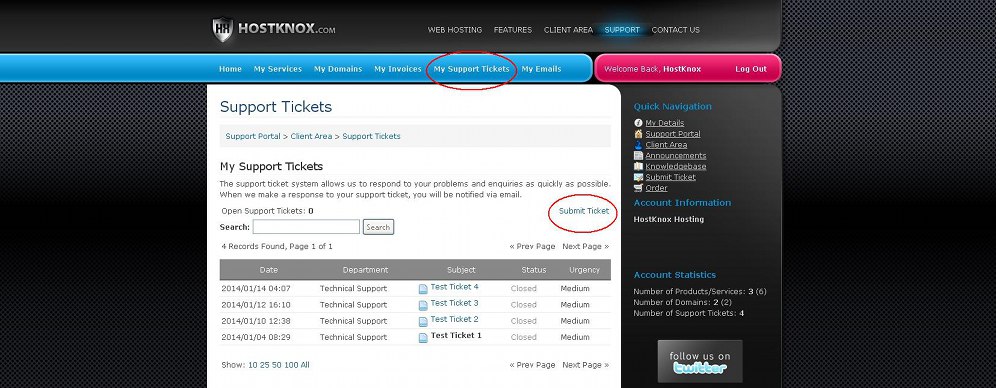Select SUPPORT in the top menu
The width and height of the screenshot is (996, 388).
(x=622, y=30)
